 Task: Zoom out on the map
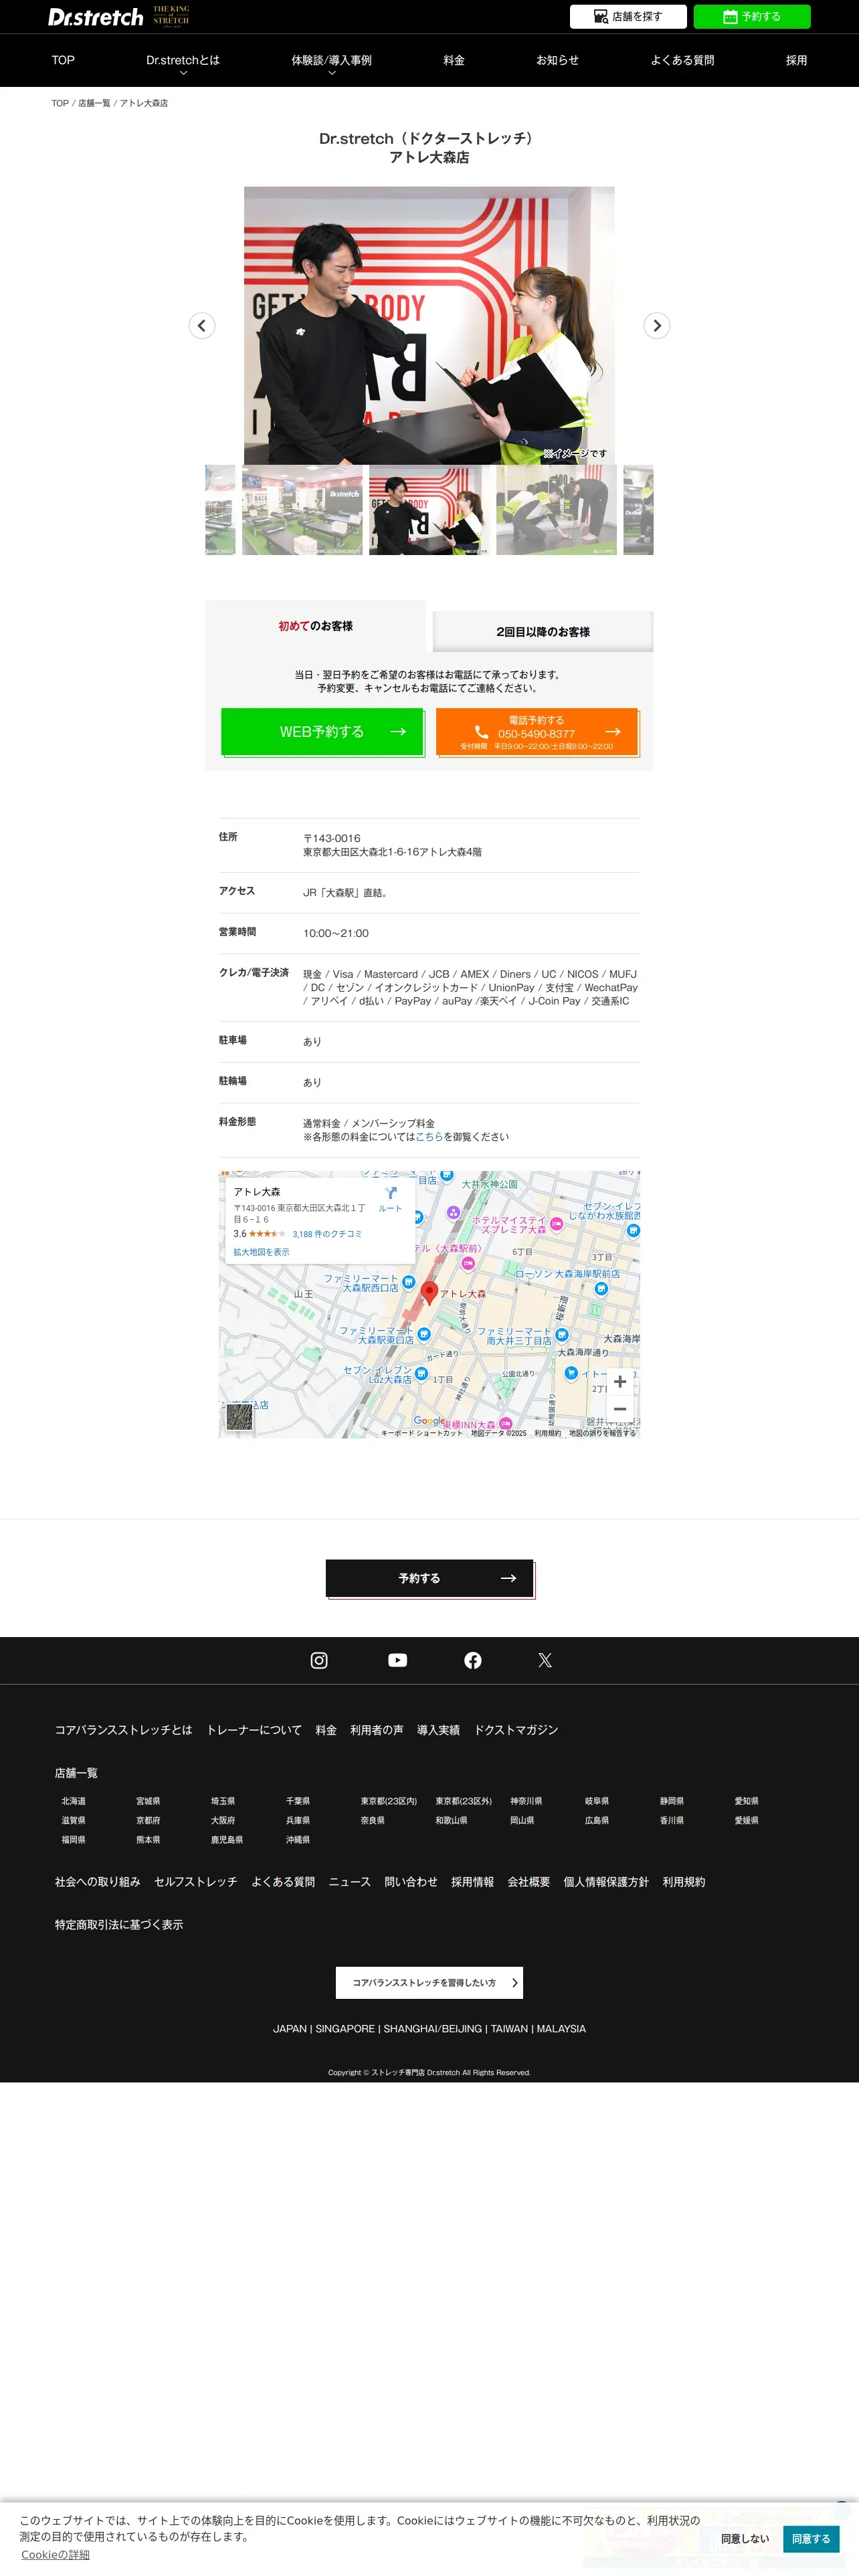(620, 1408)
